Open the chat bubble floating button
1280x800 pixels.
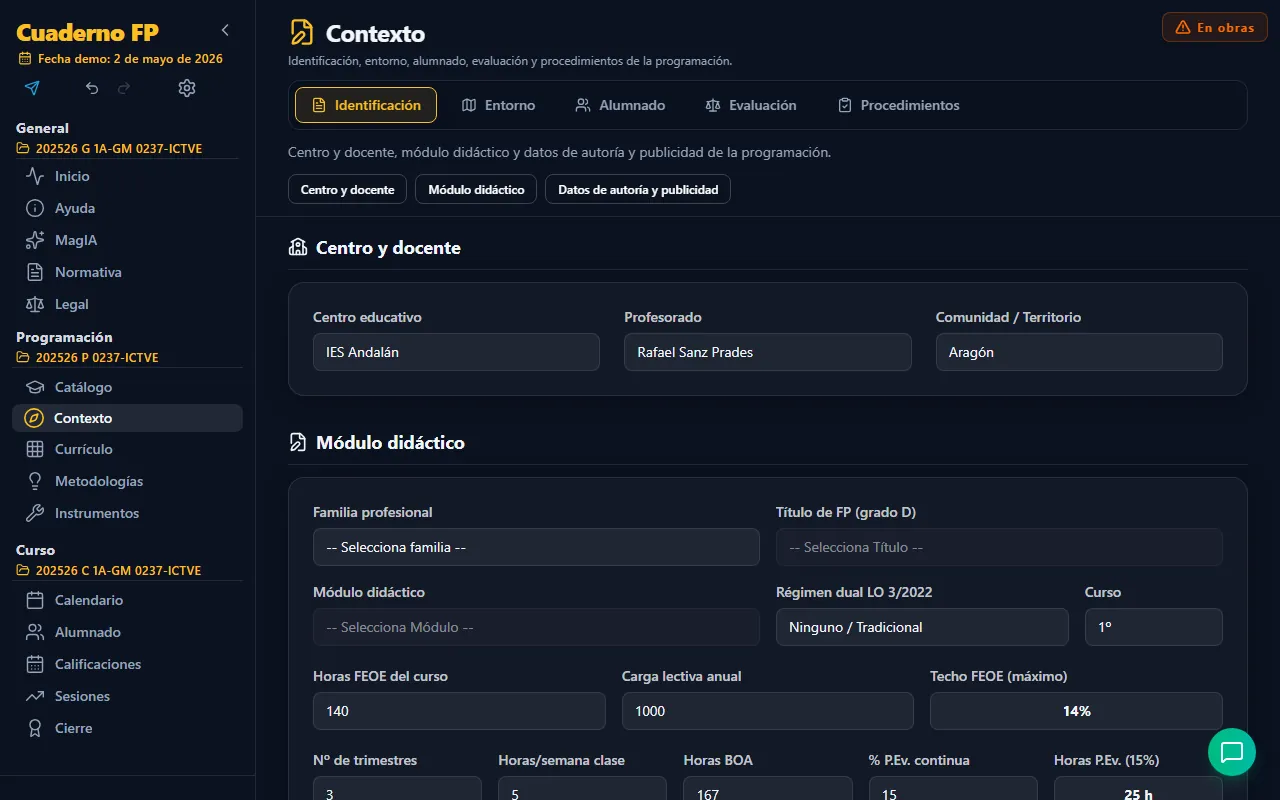tap(1232, 752)
